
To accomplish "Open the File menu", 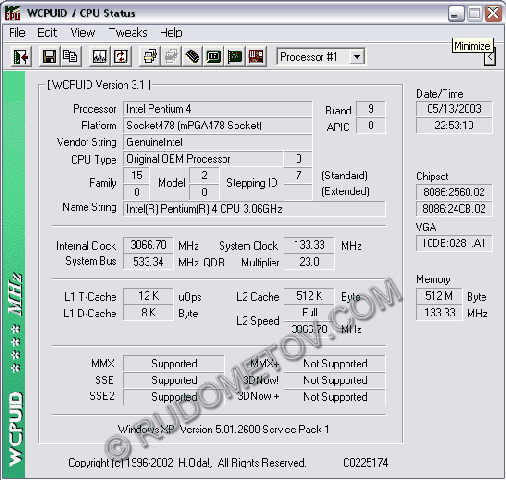I will [17, 33].
